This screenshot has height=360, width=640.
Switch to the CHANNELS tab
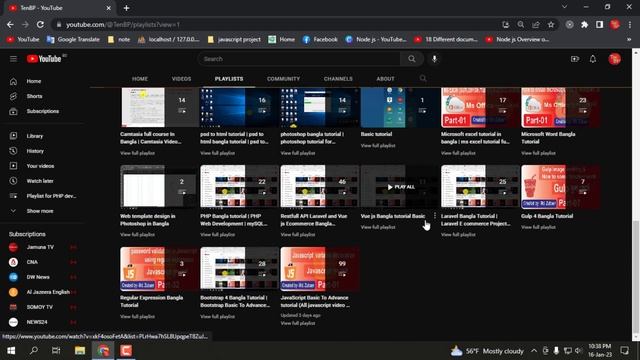pos(338,79)
